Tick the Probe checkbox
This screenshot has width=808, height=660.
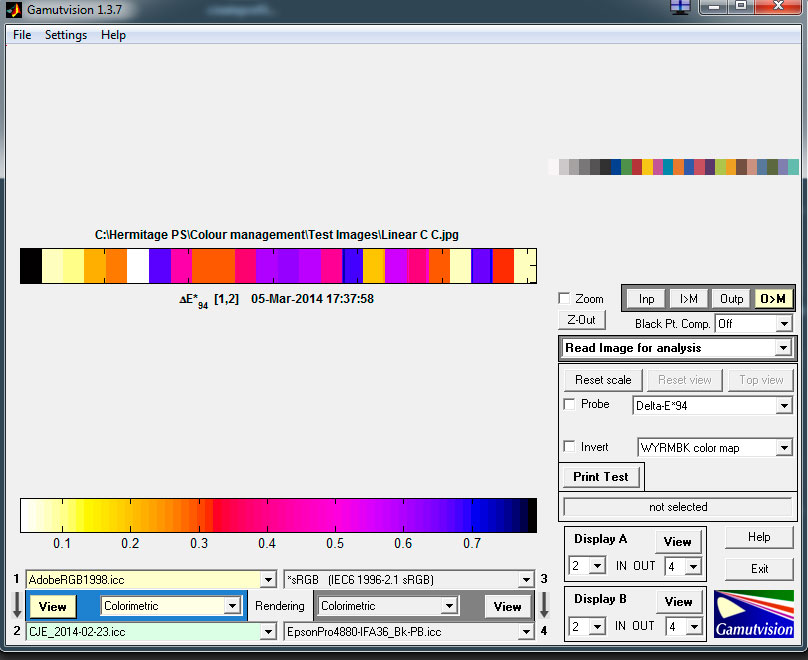click(570, 405)
